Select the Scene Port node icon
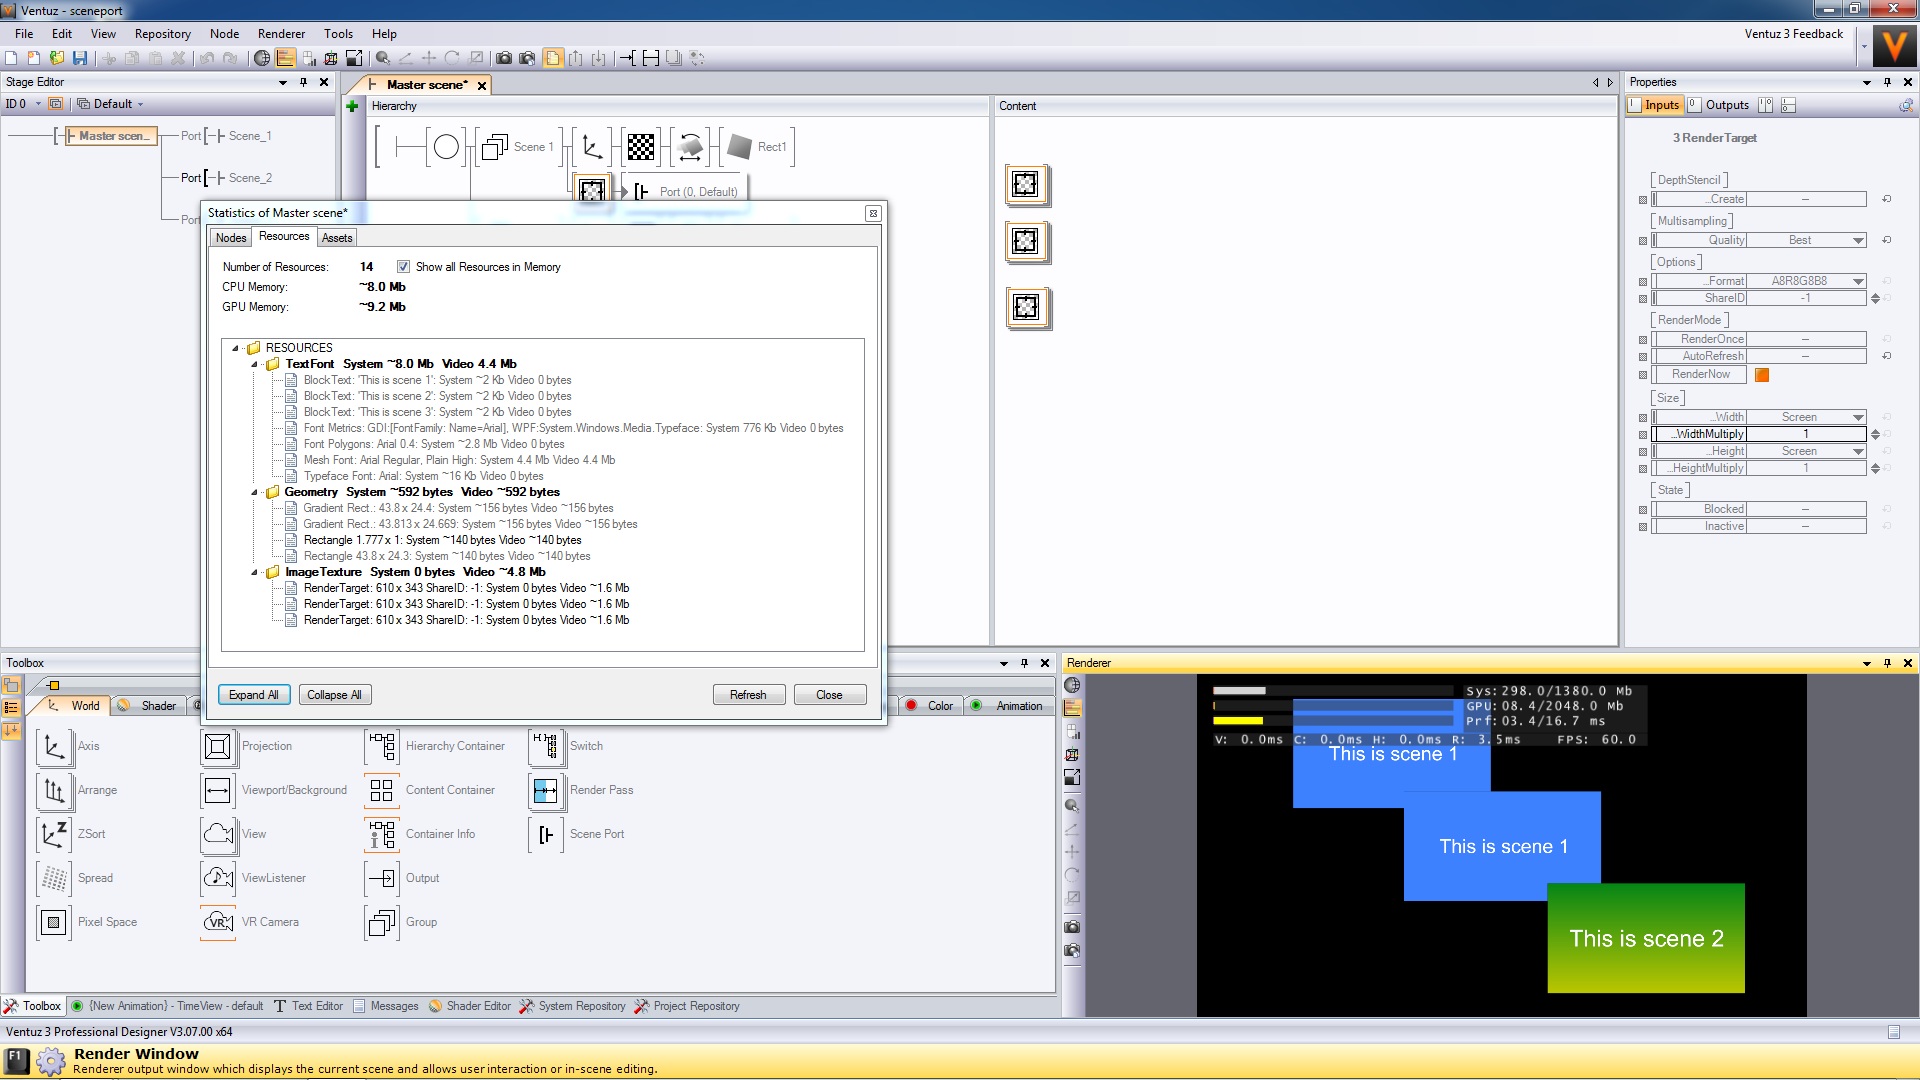Screen dimensions: 1920x1080 [x=545, y=834]
